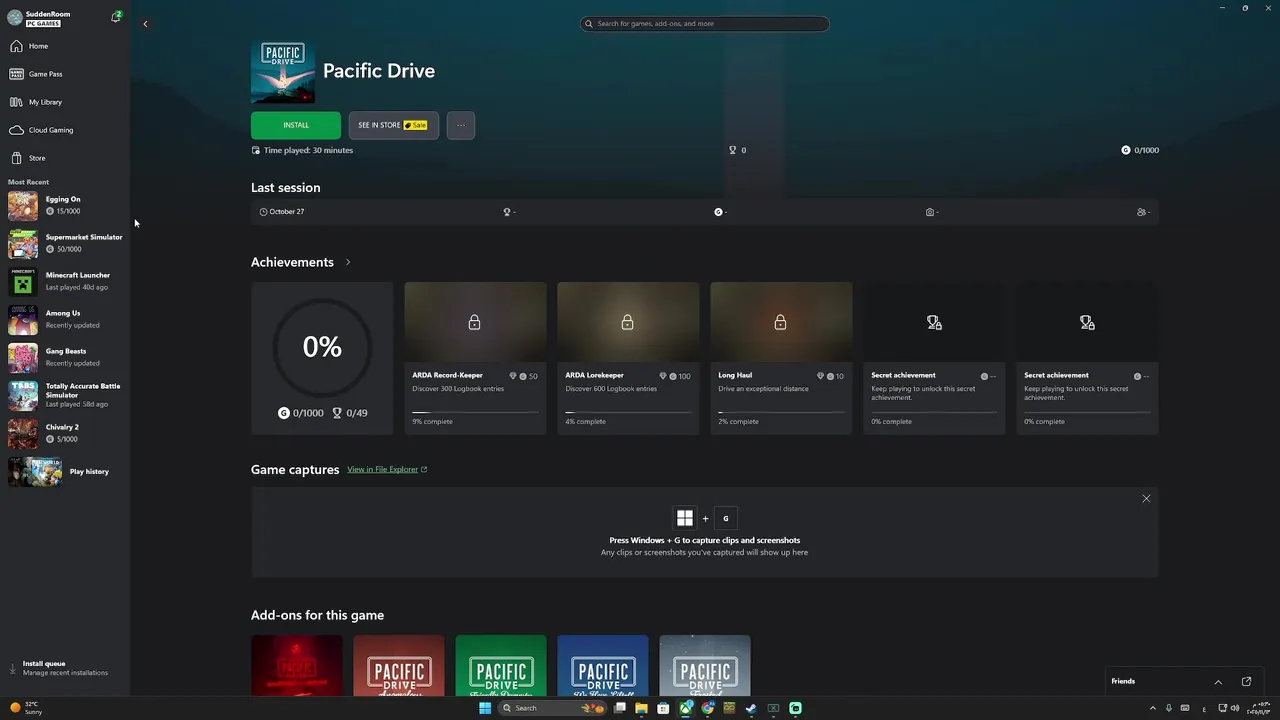
Task: Click the last session gamerscore icon
Action: [718, 212]
